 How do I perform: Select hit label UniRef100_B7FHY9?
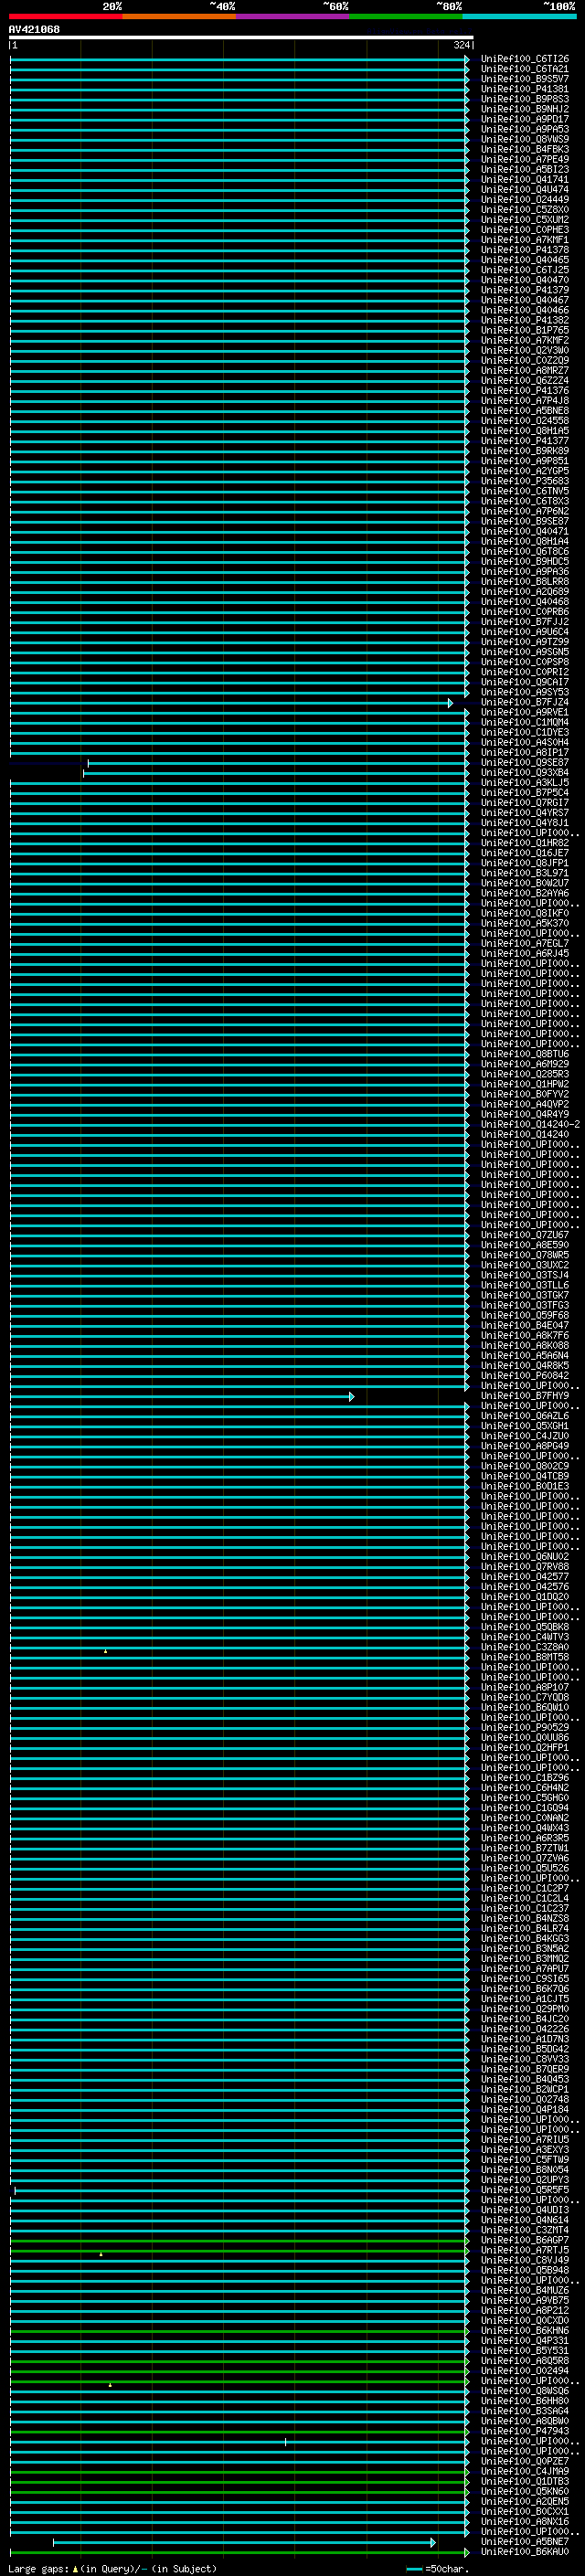tap(524, 1396)
